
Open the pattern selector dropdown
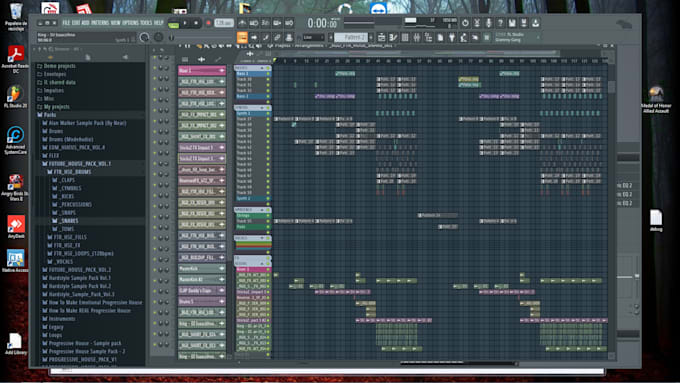[x=350, y=38]
